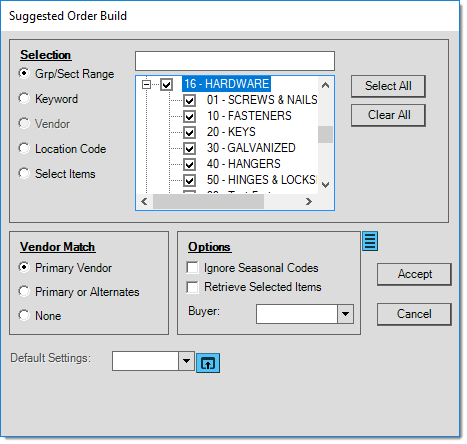Click the horizontal scroll right arrow
This screenshot has width=467, height=444.
tap(309, 201)
